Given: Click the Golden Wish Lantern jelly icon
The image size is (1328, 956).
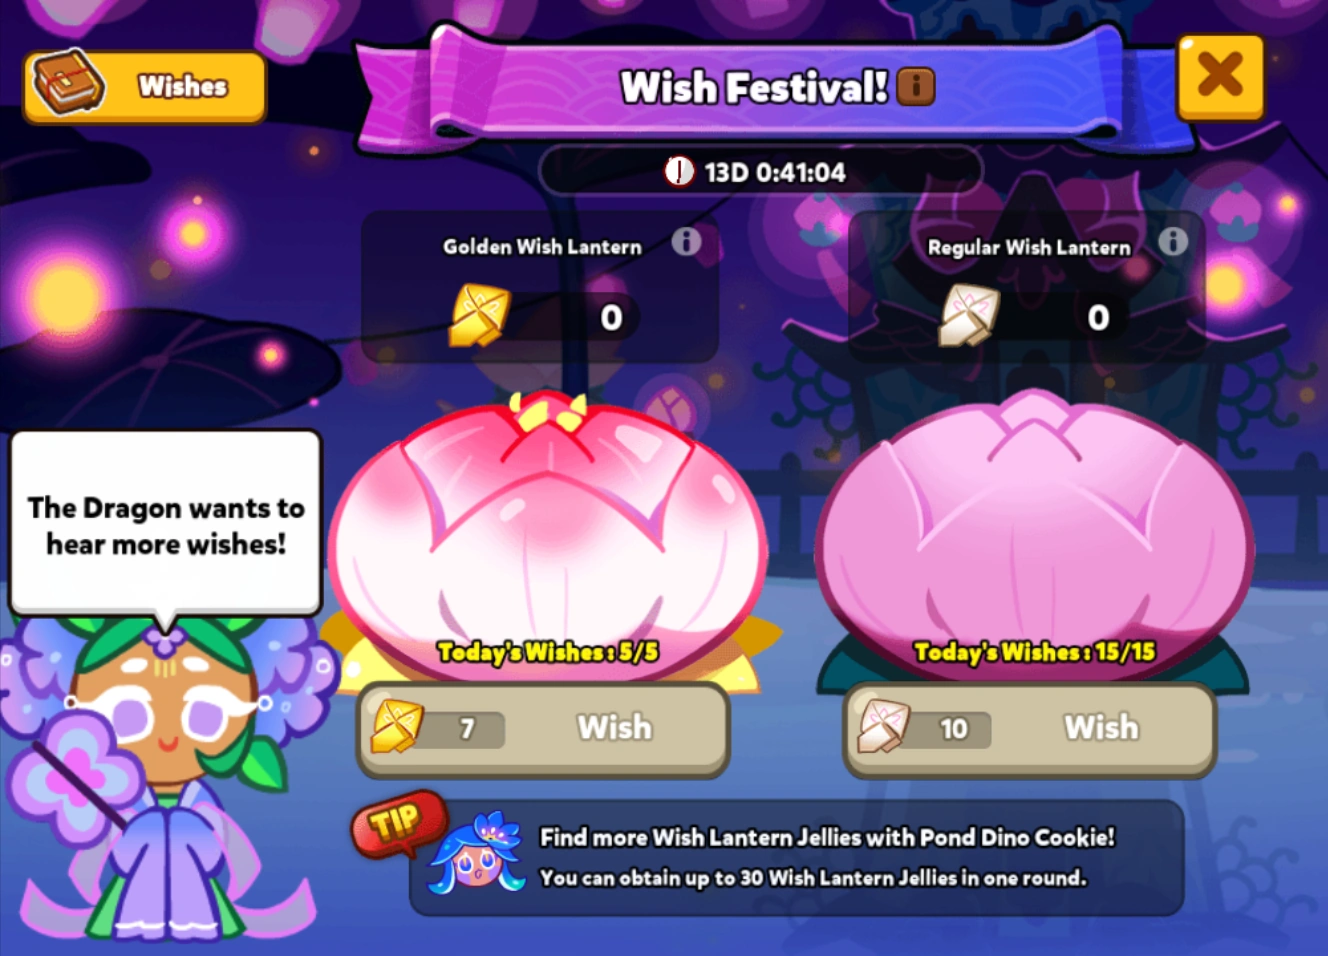Looking at the screenshot, I should coord(480,315).
